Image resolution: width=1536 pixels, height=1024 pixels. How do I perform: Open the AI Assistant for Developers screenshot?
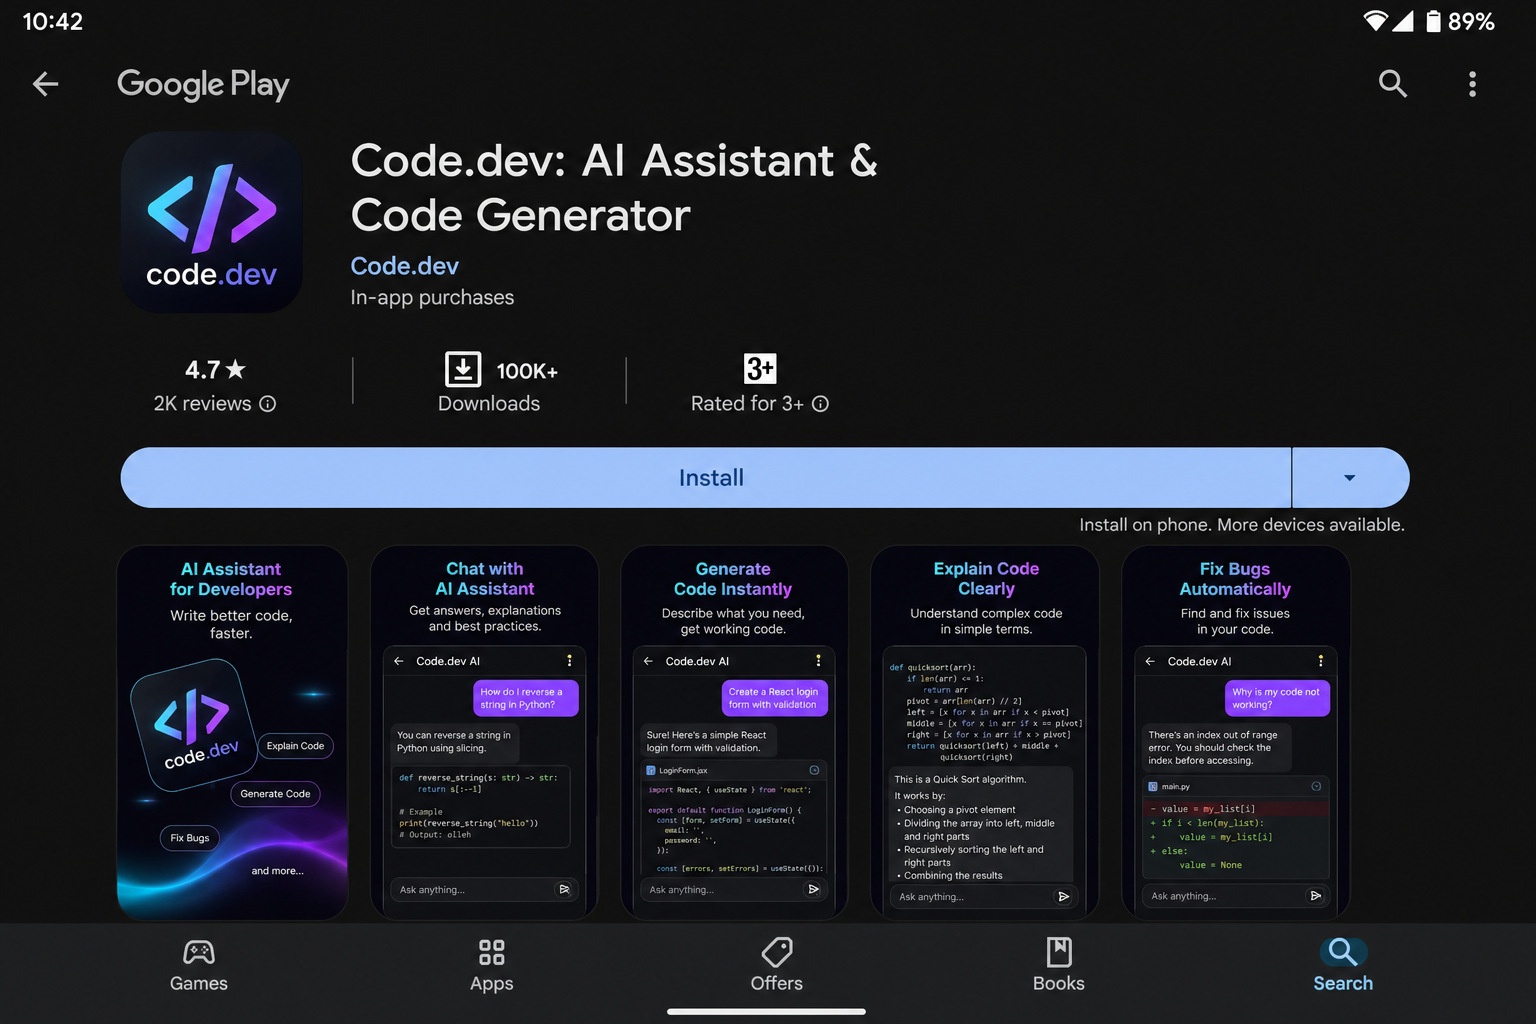(x=232, y=732)
